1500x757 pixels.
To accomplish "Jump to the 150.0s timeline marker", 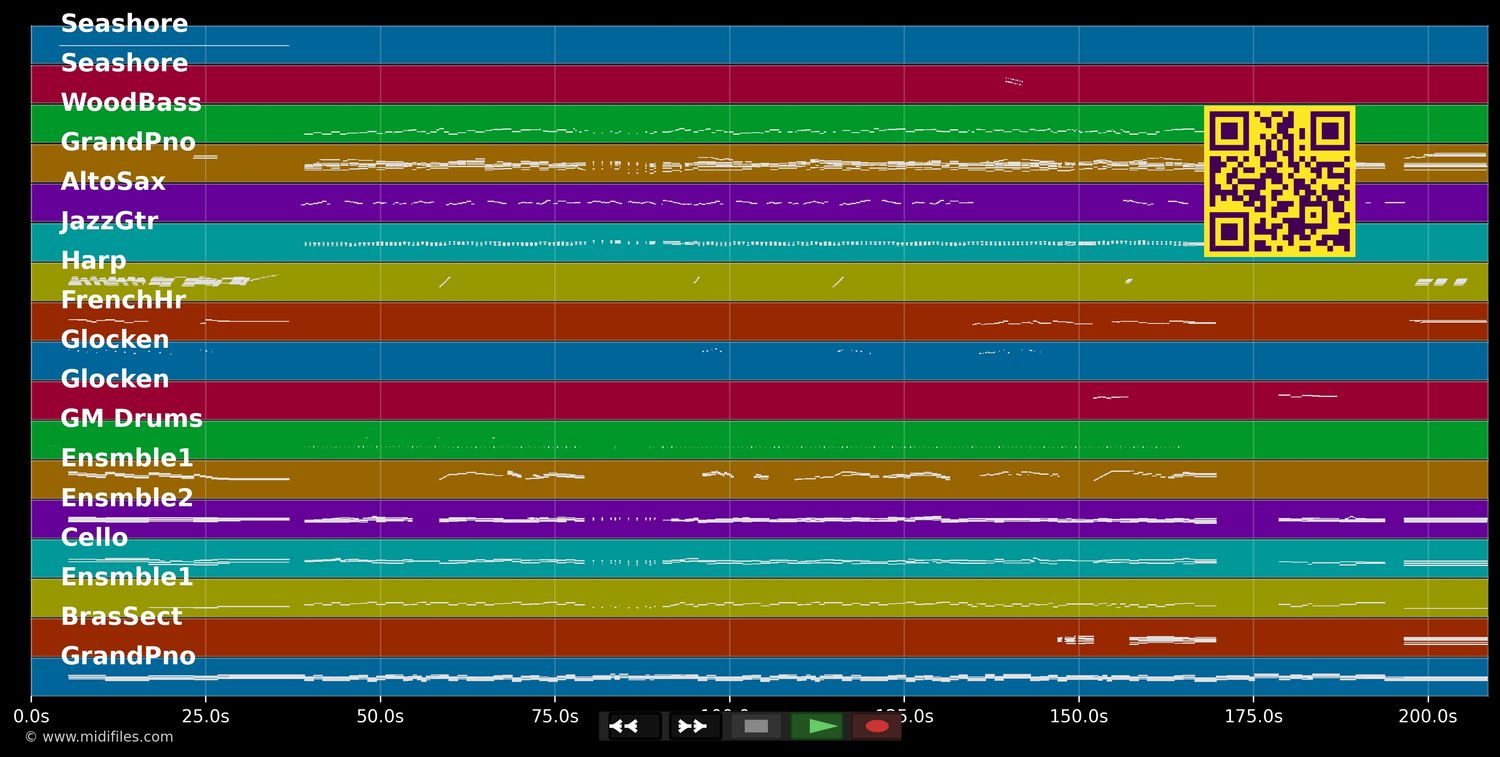I will pyautogui.click(x=1078, y=716).
